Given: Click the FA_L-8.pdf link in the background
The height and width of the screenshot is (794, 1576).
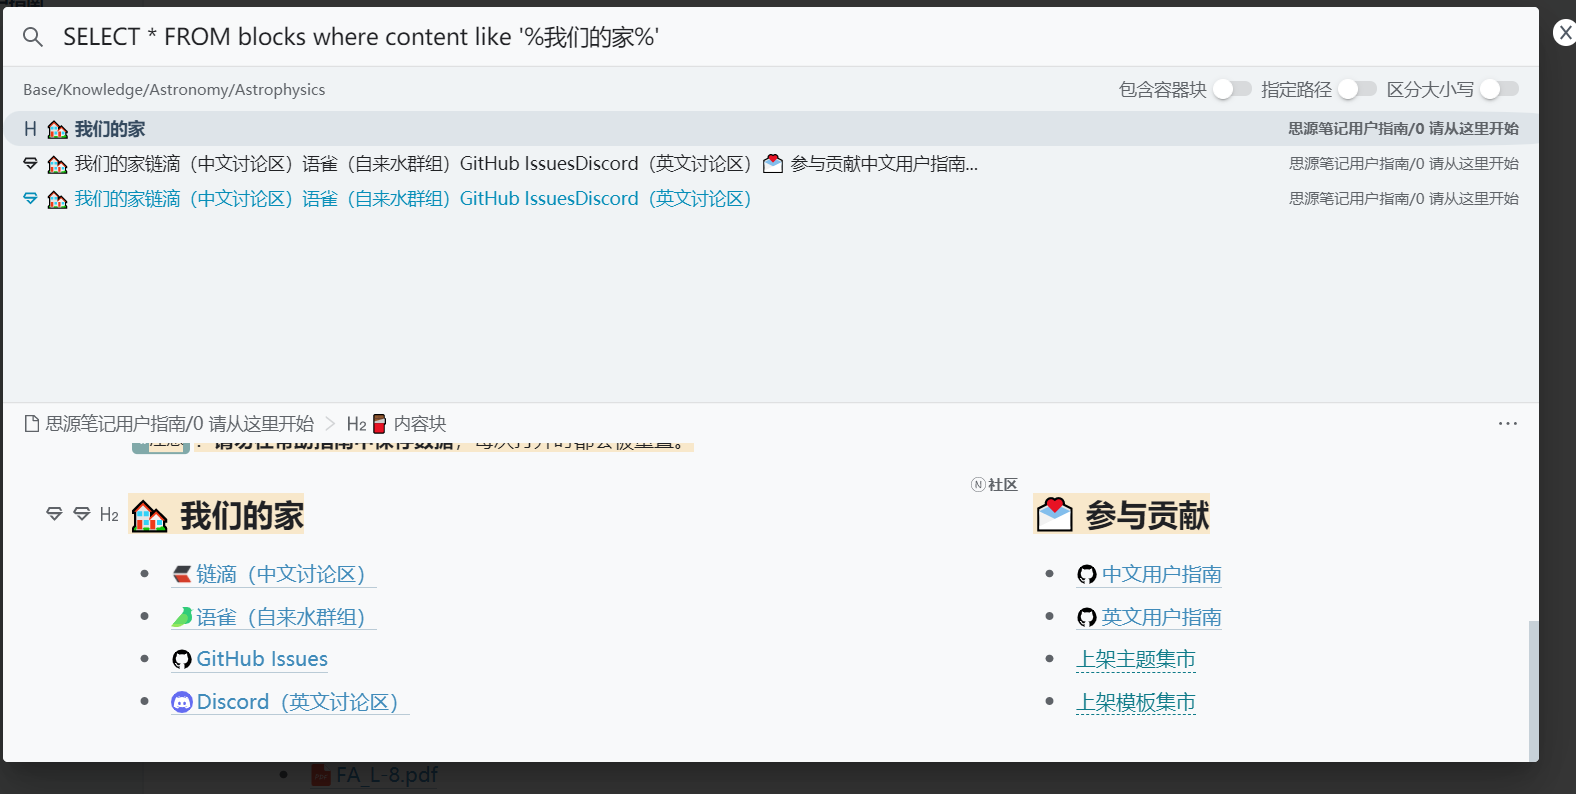Looking at the screenshot, I should [387, 775].
